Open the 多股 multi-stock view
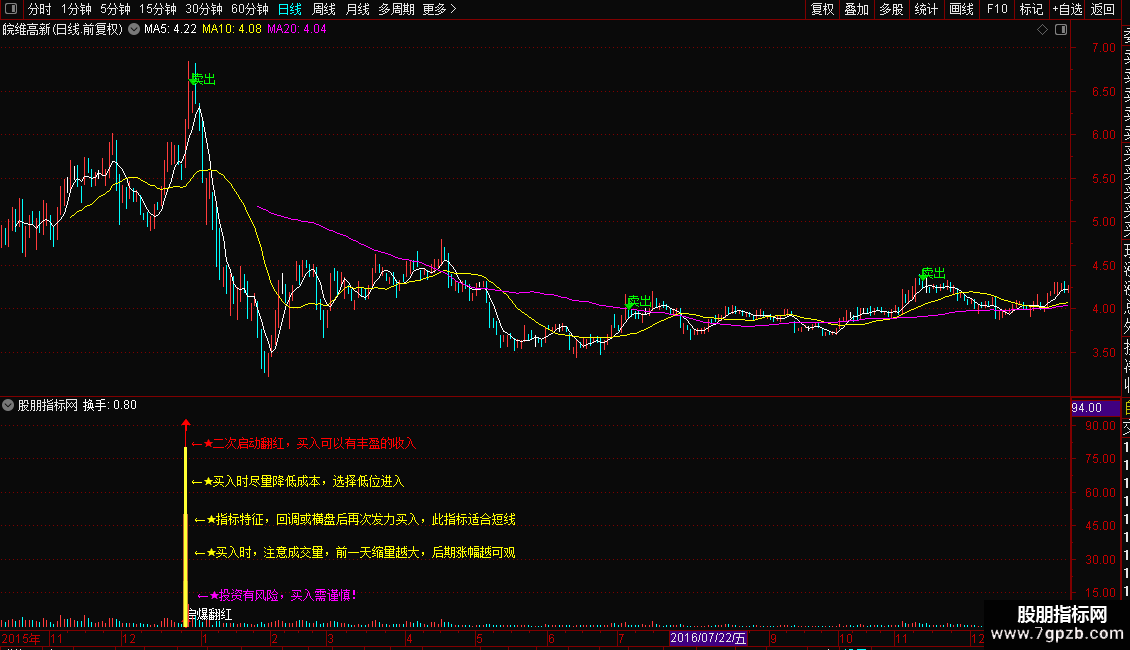 tap(891, 9)
